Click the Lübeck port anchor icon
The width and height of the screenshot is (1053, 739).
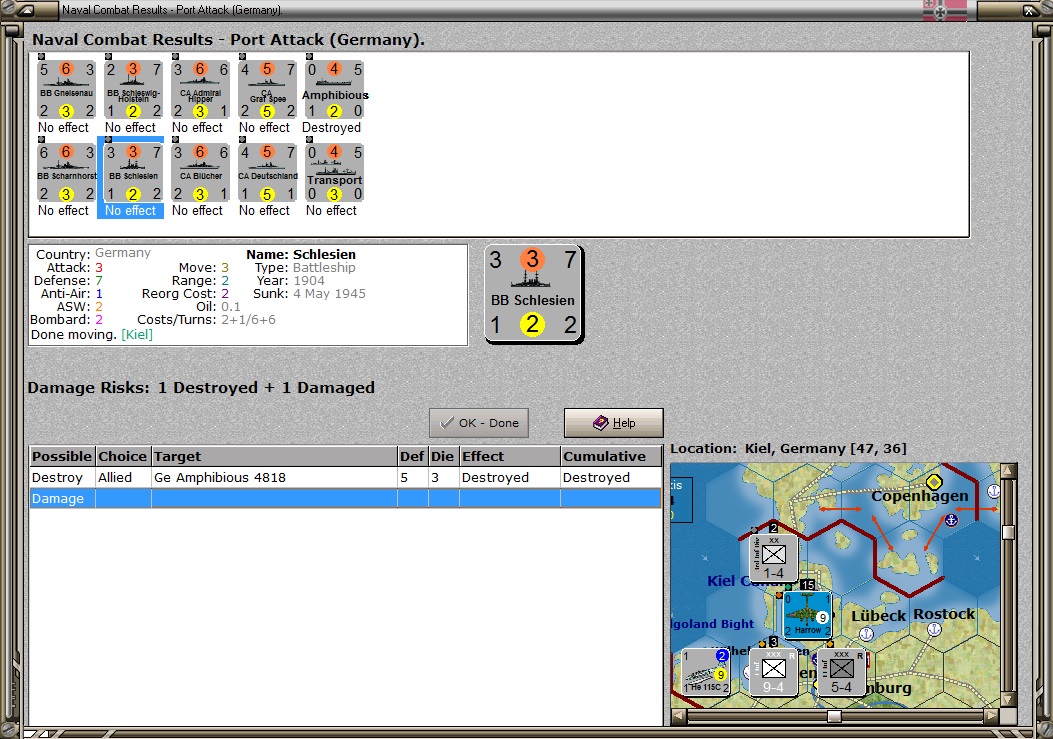click(x=866, y=634)
